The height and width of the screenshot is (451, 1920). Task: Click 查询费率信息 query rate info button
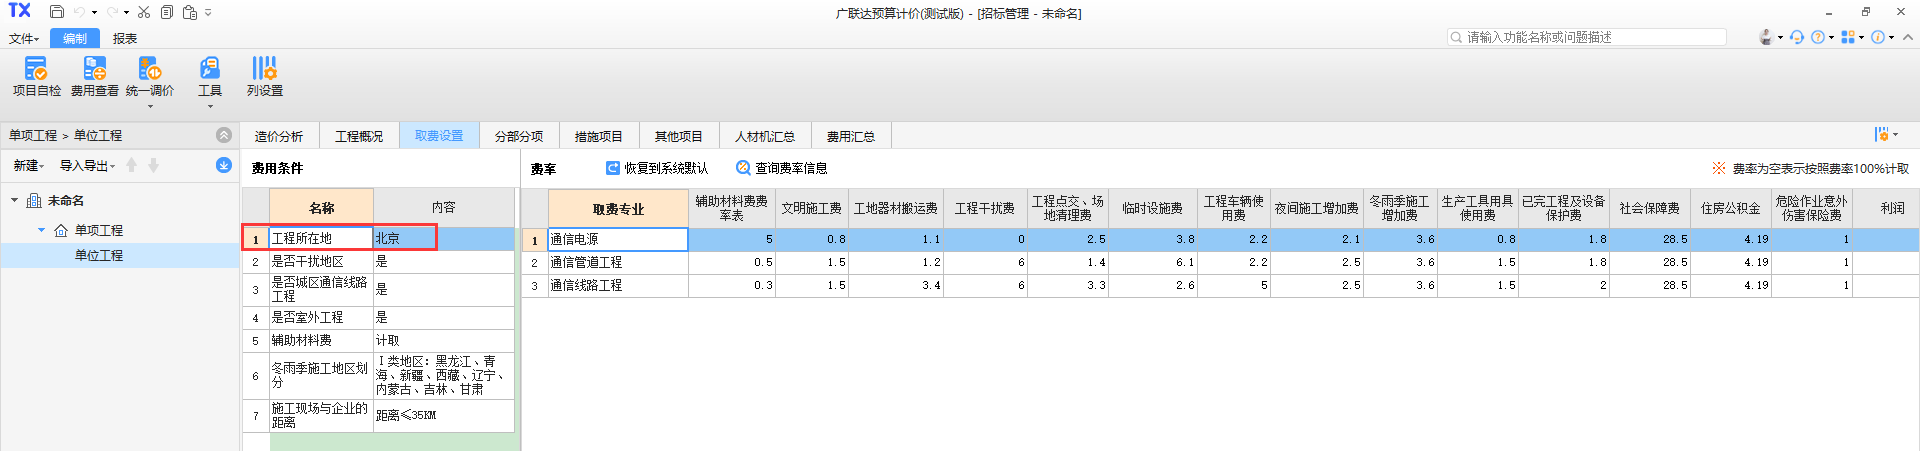(781, 168)
